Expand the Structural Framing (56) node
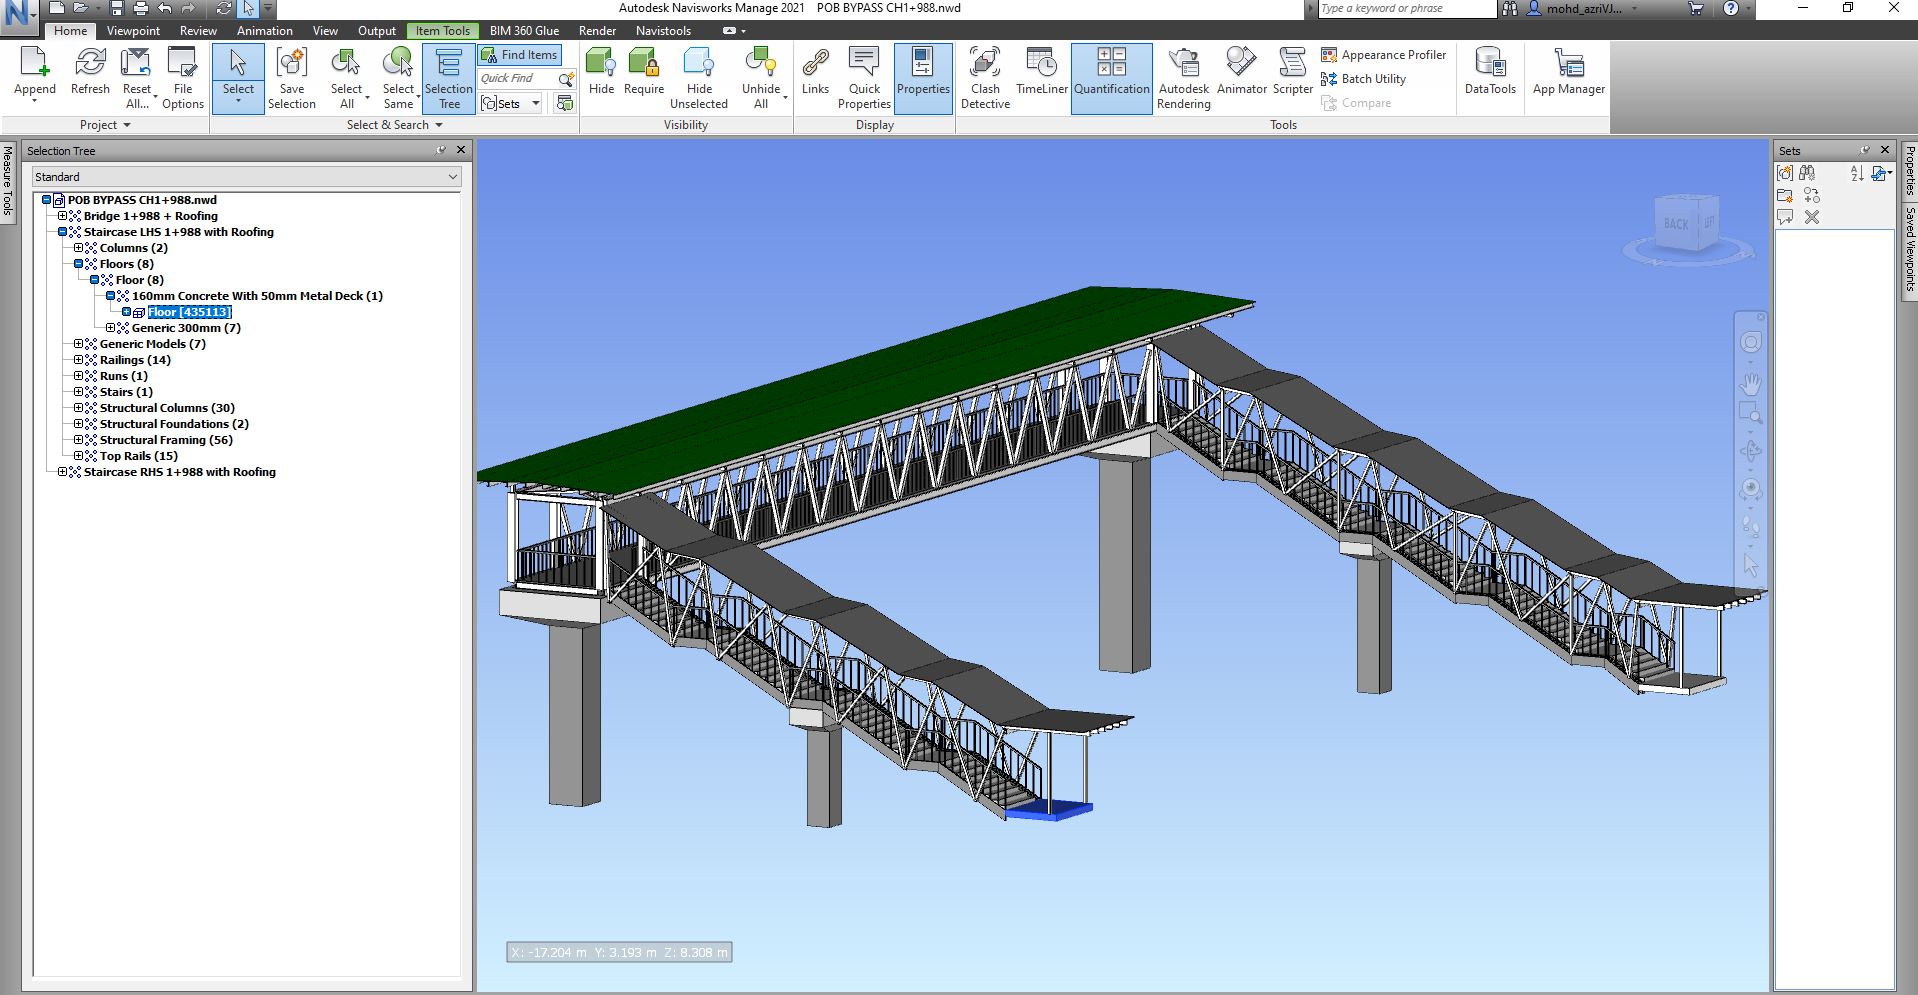Screen dimensions: 1918x995 coord(78,440)
